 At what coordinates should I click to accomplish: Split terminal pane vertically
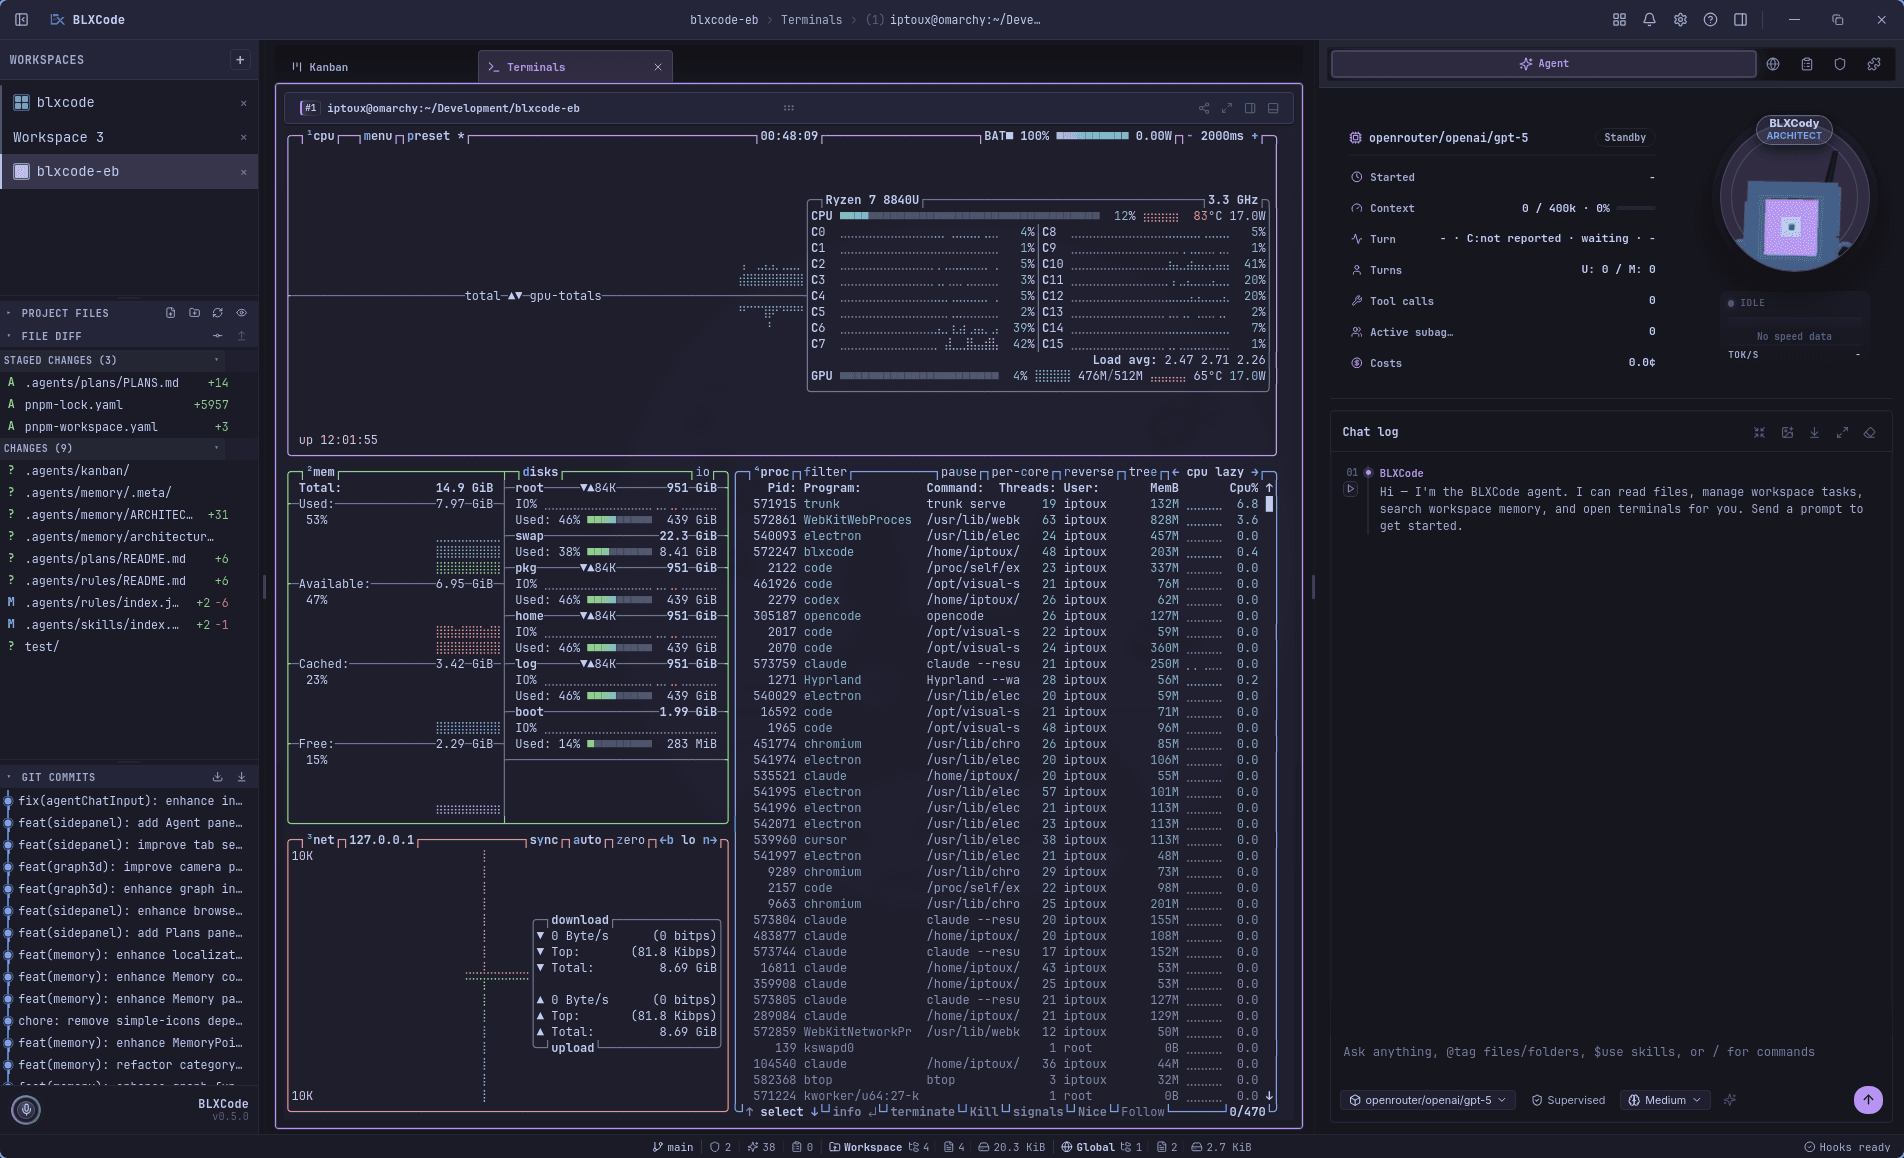(1250, 108)
